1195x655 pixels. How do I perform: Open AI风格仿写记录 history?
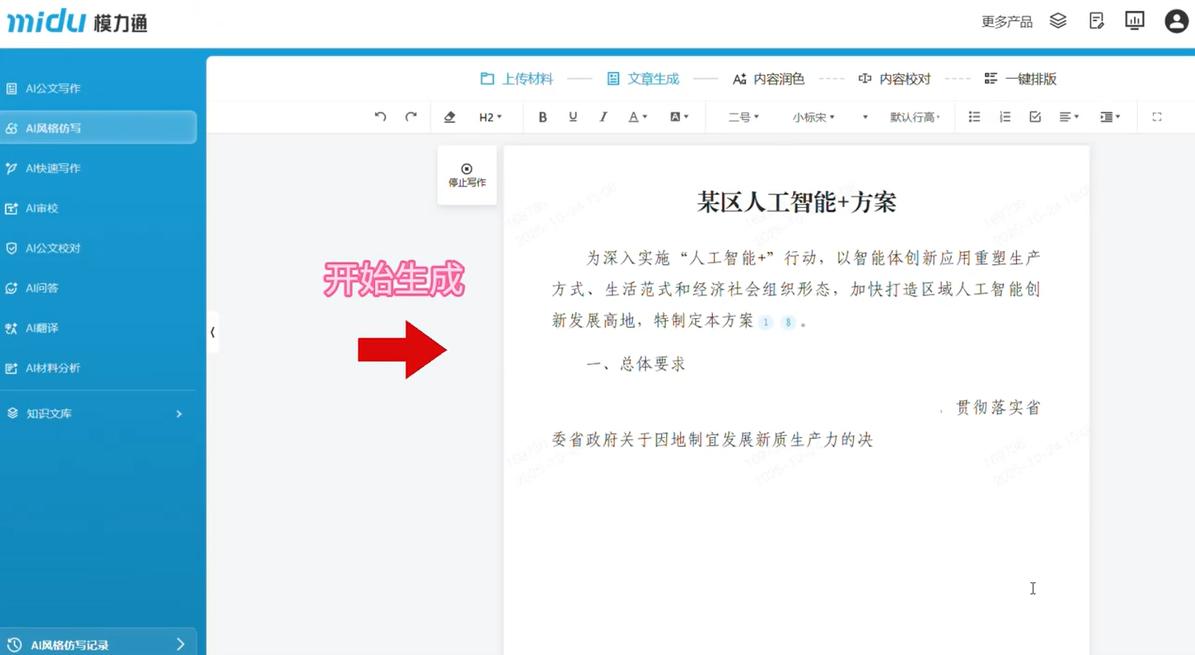[97, 645]
